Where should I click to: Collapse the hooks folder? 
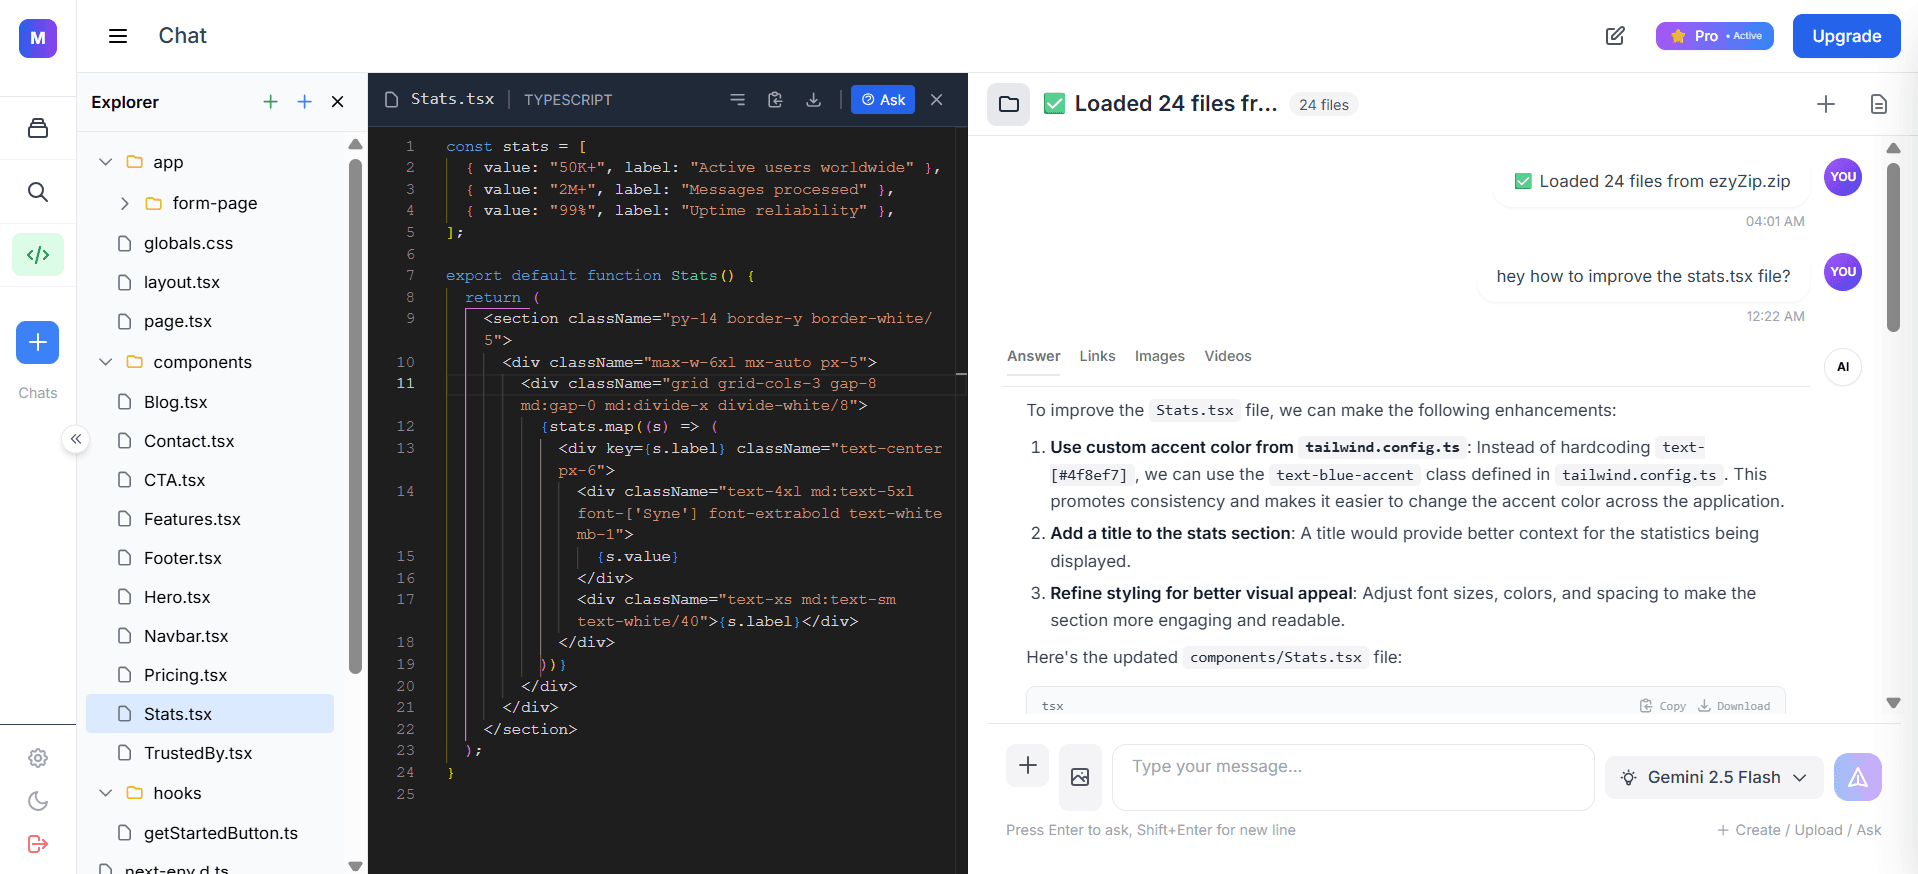pyautogui.click(x=105, y=793)
